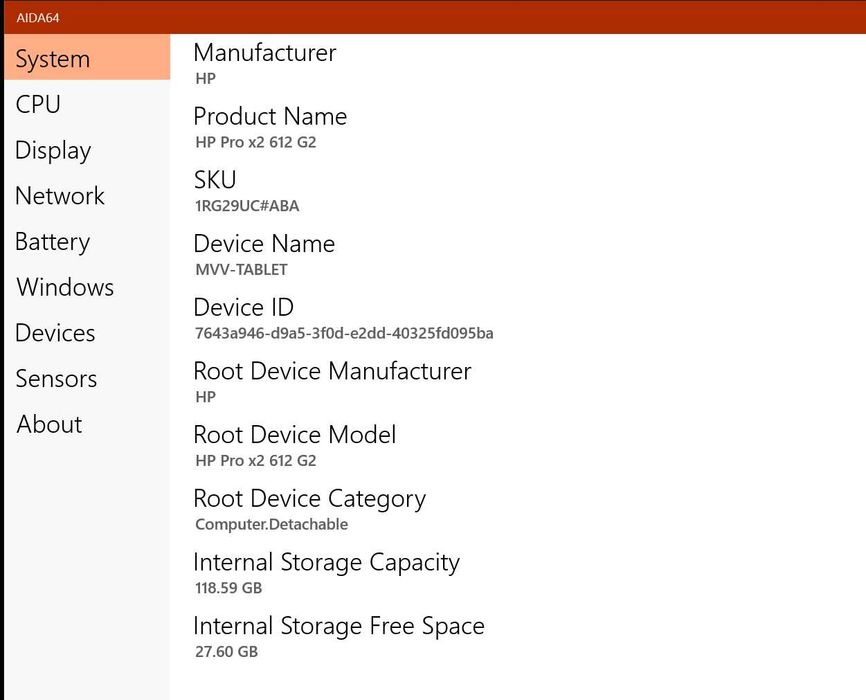Show the Devices section
Image resolution: width=866 pixels, height=700 pixels.
(x=87, y=333)
